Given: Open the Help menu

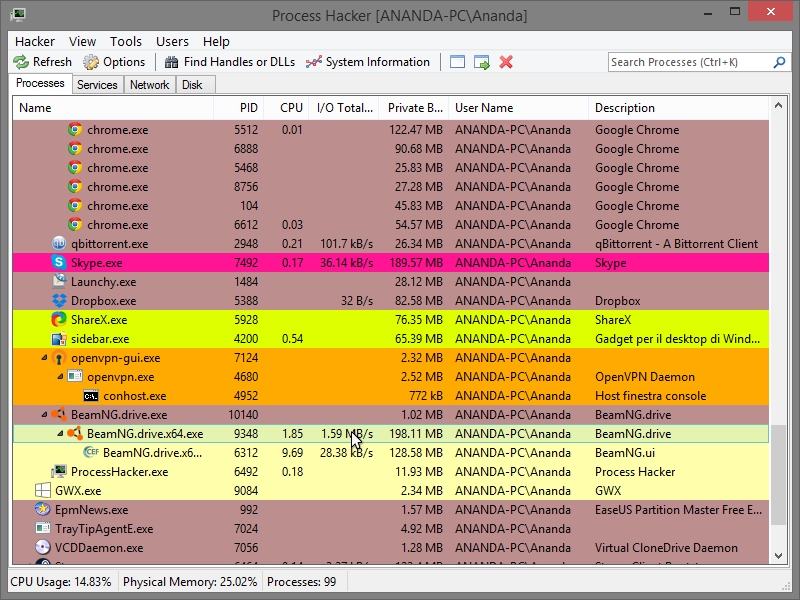Looking at the screenshot, I should 216,41.
